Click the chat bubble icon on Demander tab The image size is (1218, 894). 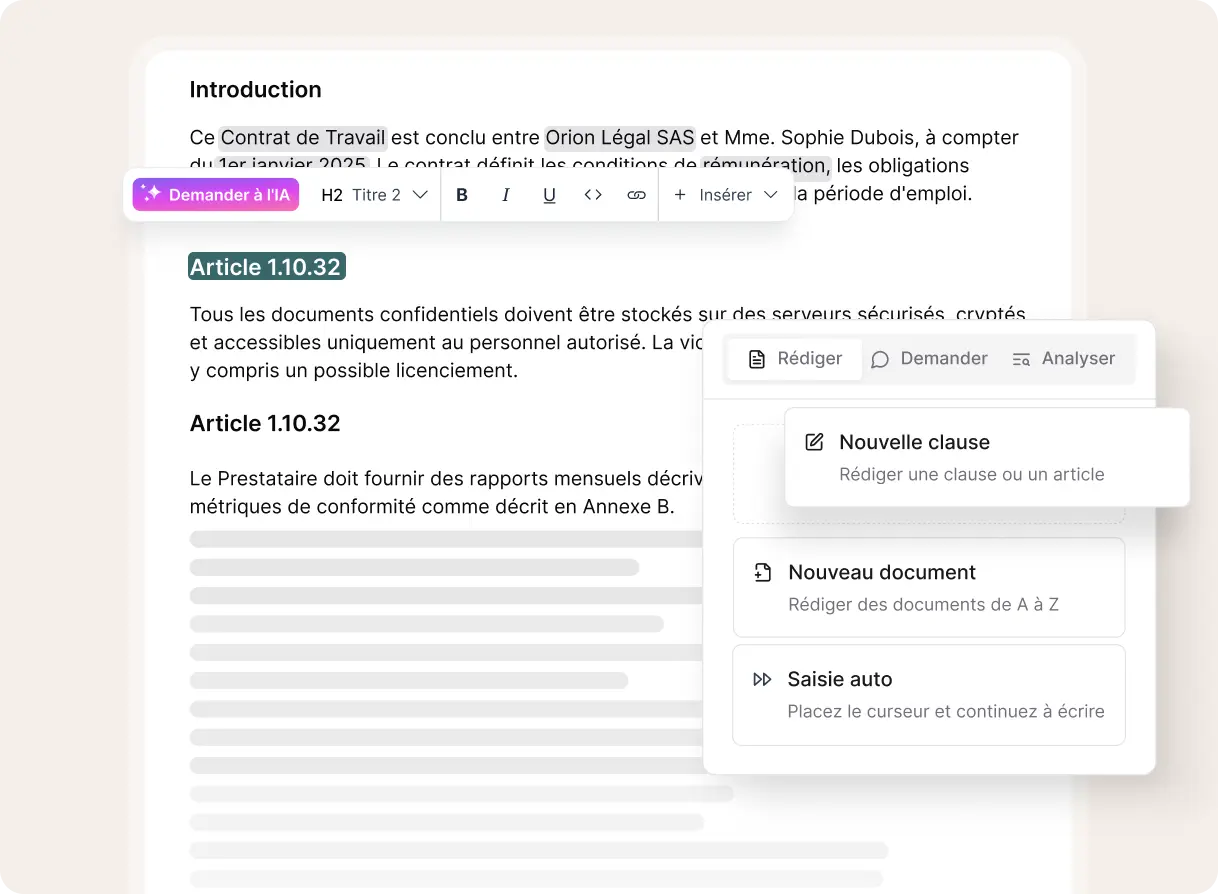pos(880,359)
